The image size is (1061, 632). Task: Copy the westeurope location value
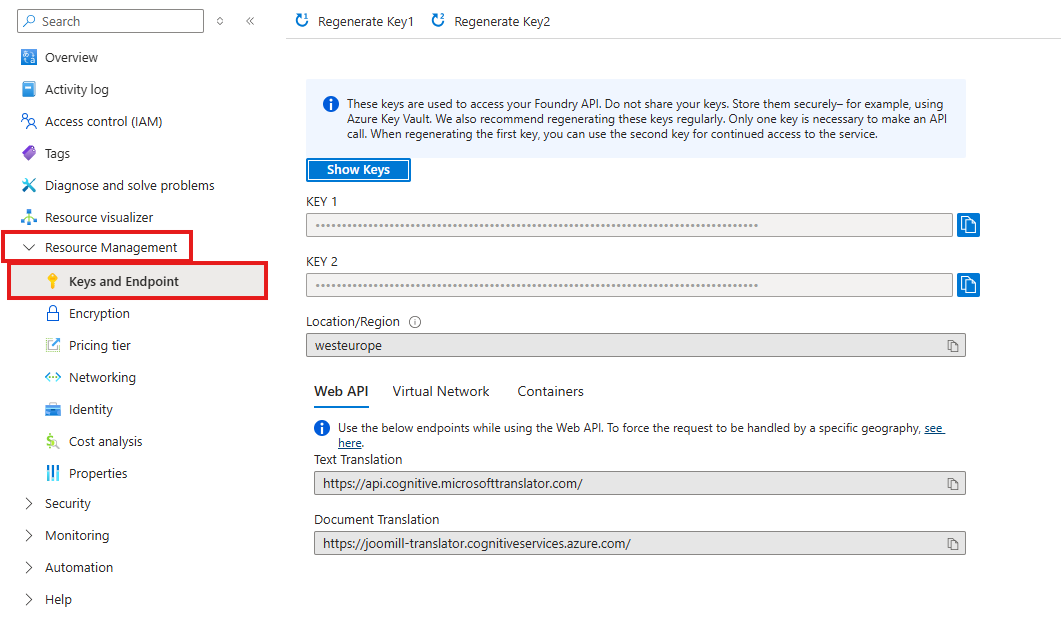click(x=953, y=346)
